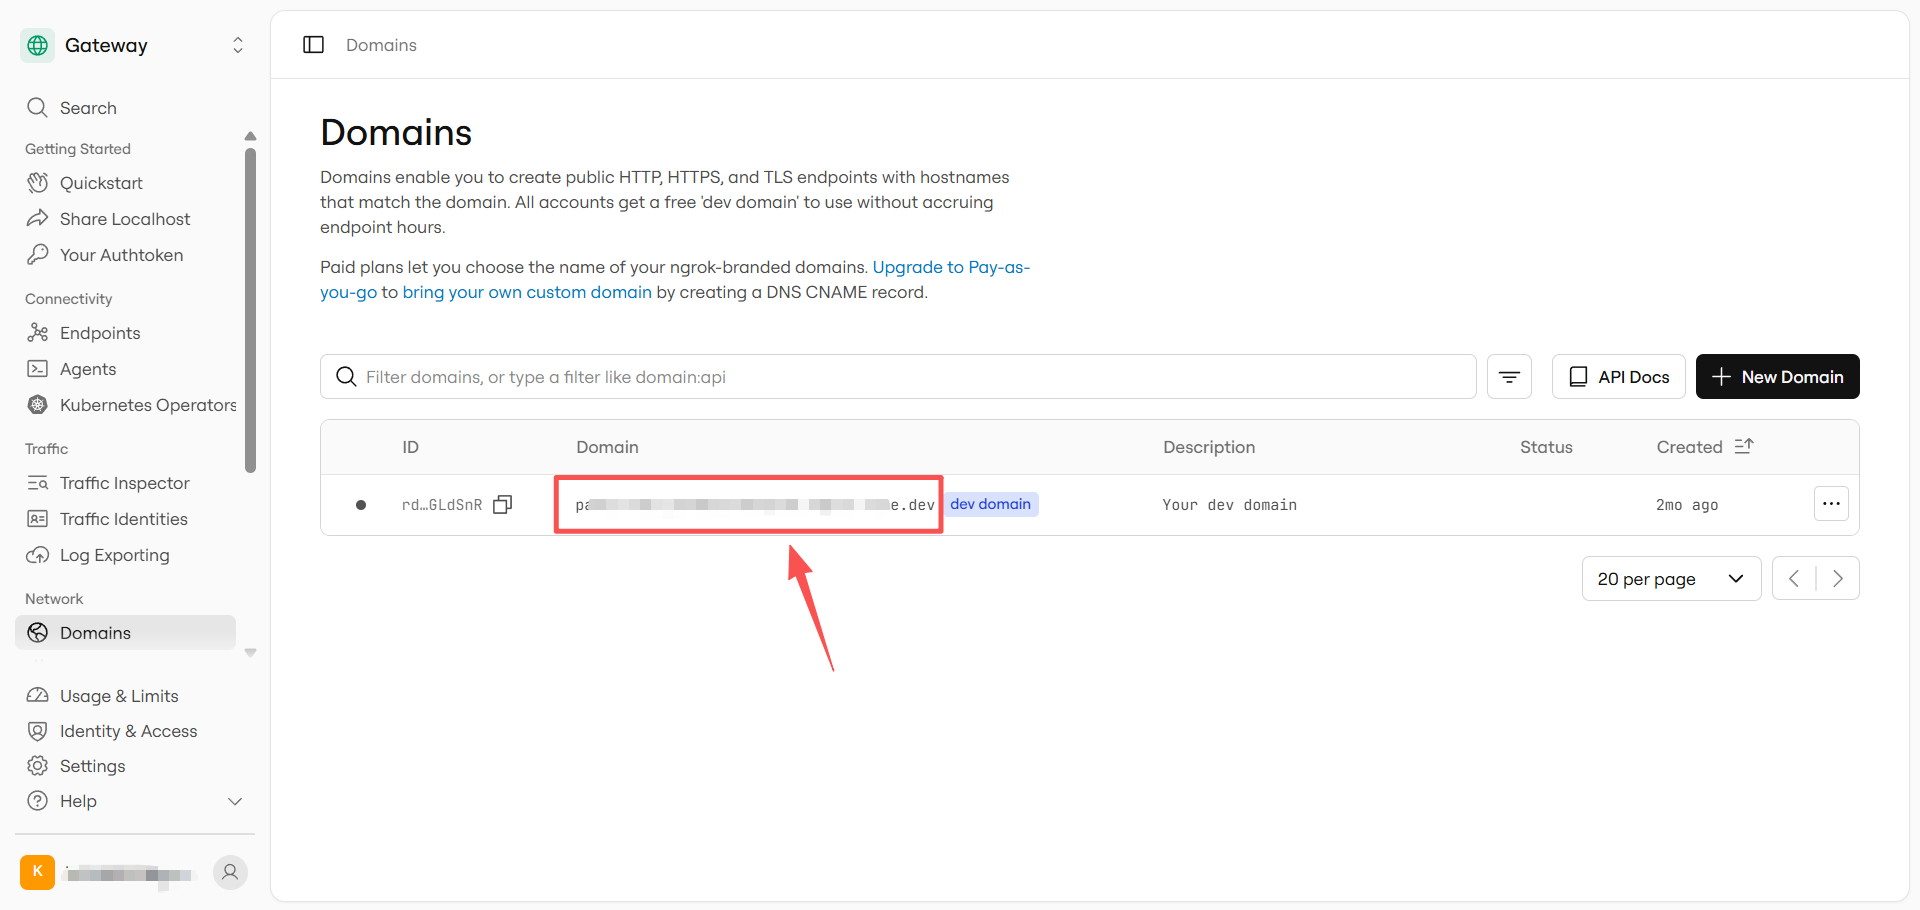Go to the previous page
Screen dimensions: 1920x910
coord(1794,579)
